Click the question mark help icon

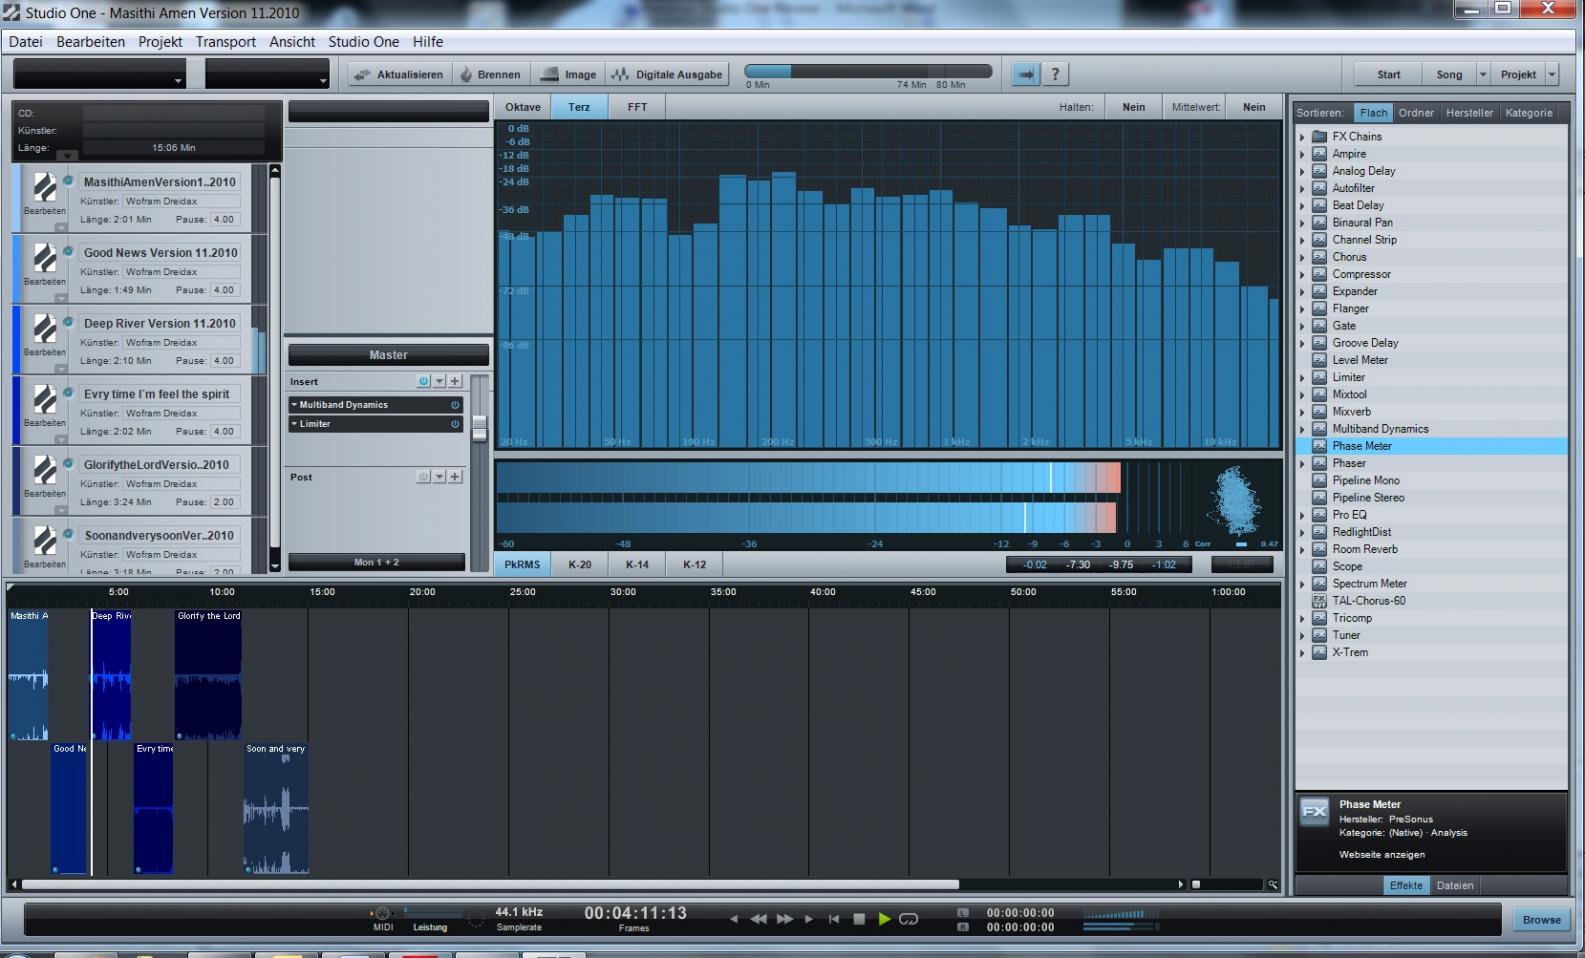(x=1055, y=74)
